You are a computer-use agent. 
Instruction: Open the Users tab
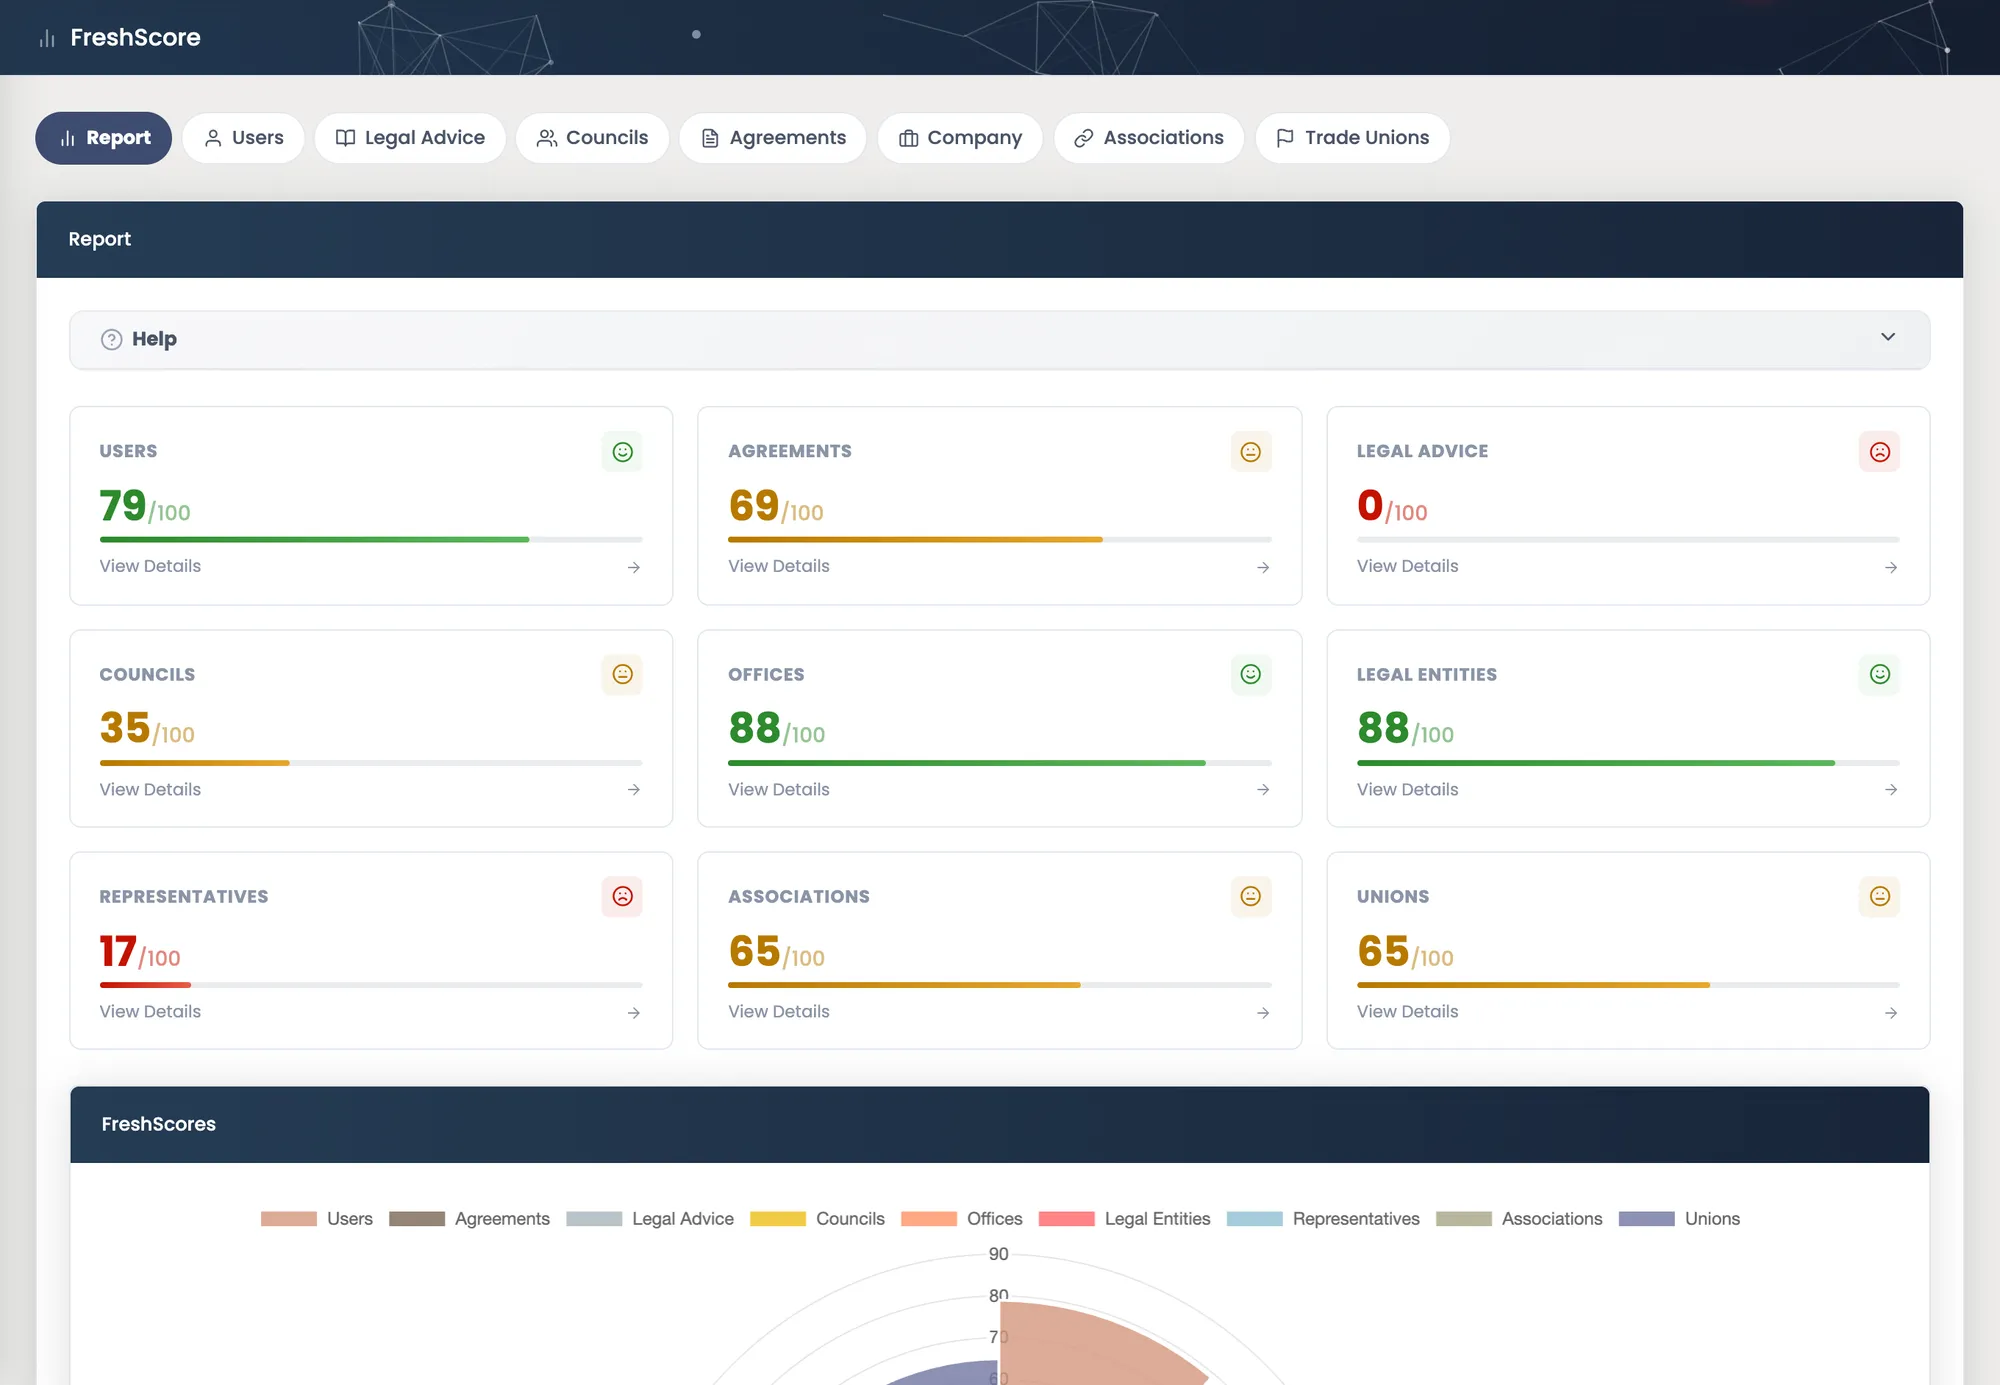point(244,138)
